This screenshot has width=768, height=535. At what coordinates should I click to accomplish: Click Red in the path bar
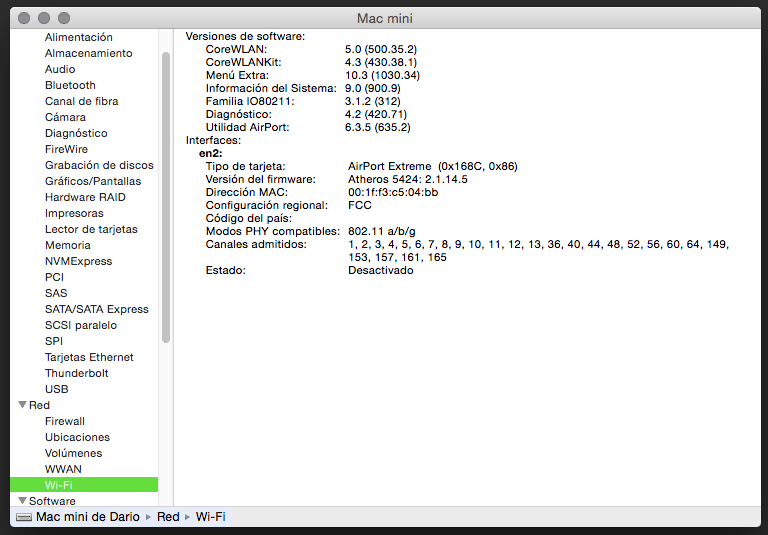pos(168,517)
